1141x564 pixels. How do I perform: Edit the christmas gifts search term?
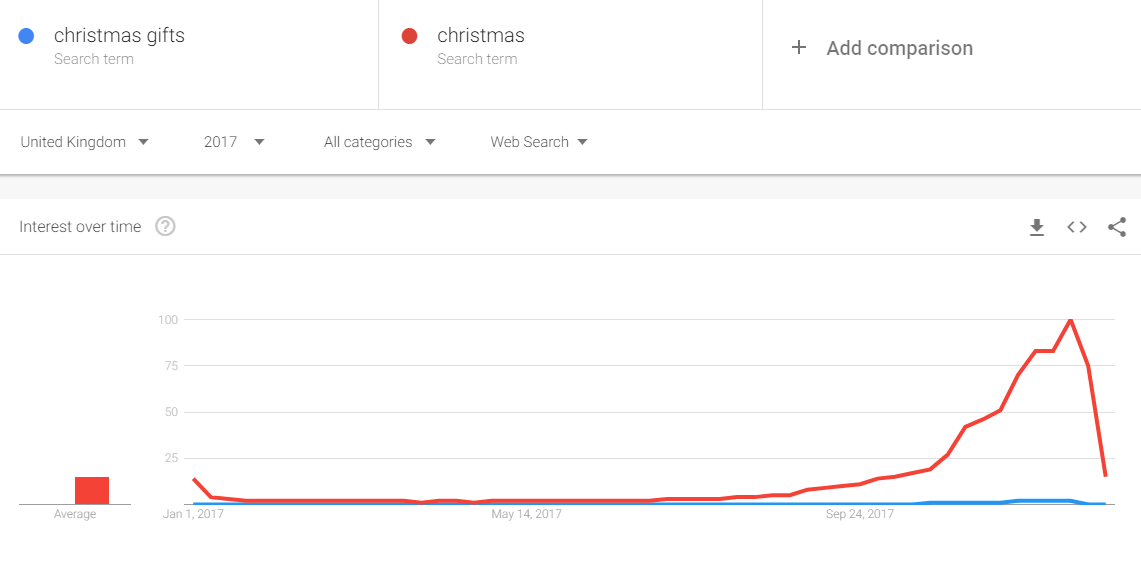119,36
